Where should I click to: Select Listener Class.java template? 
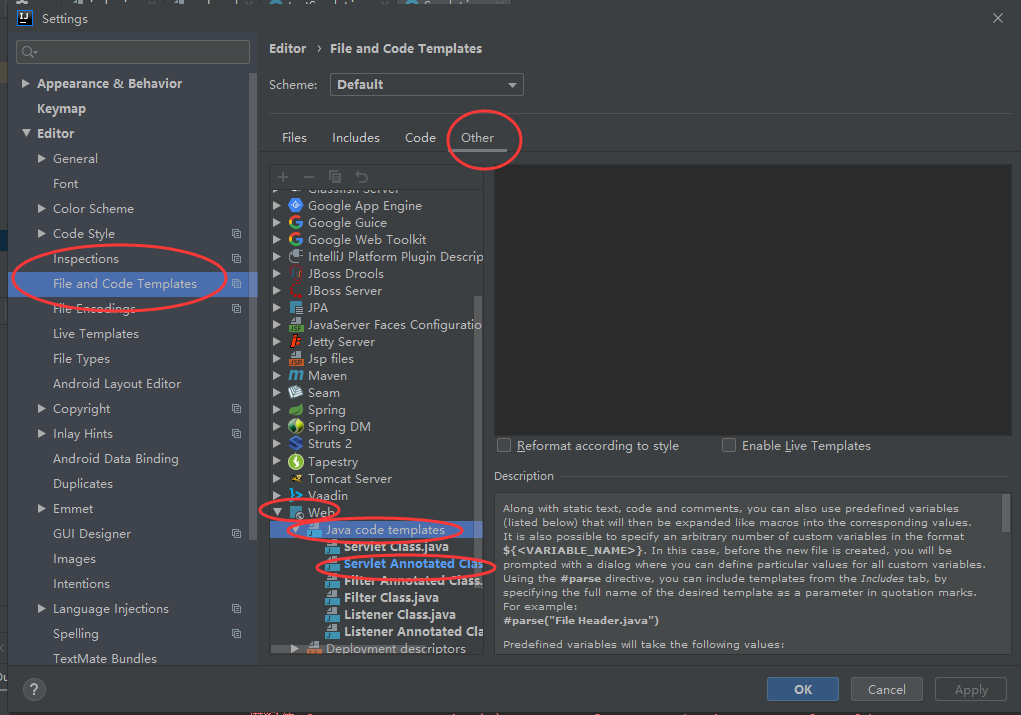point(400,614)
